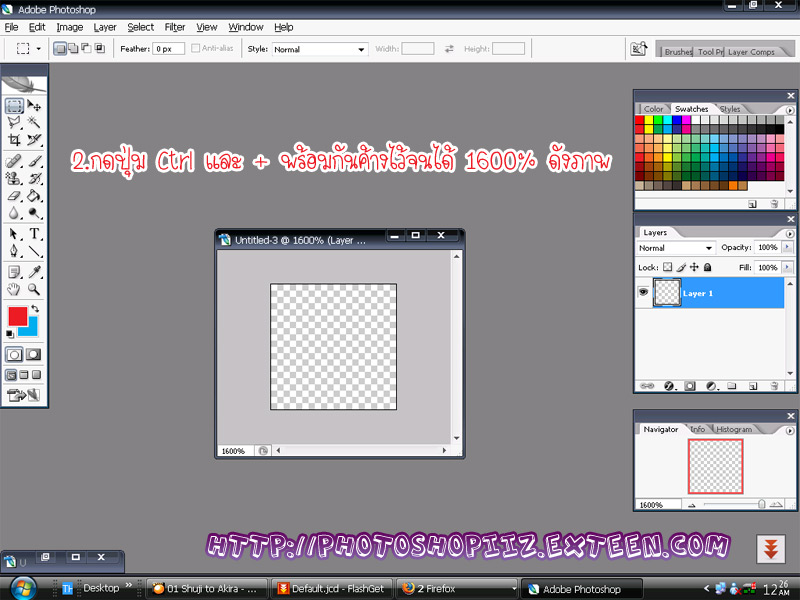
Task: Select the Paint Bucket tool
Action: (x=34, y=196)
